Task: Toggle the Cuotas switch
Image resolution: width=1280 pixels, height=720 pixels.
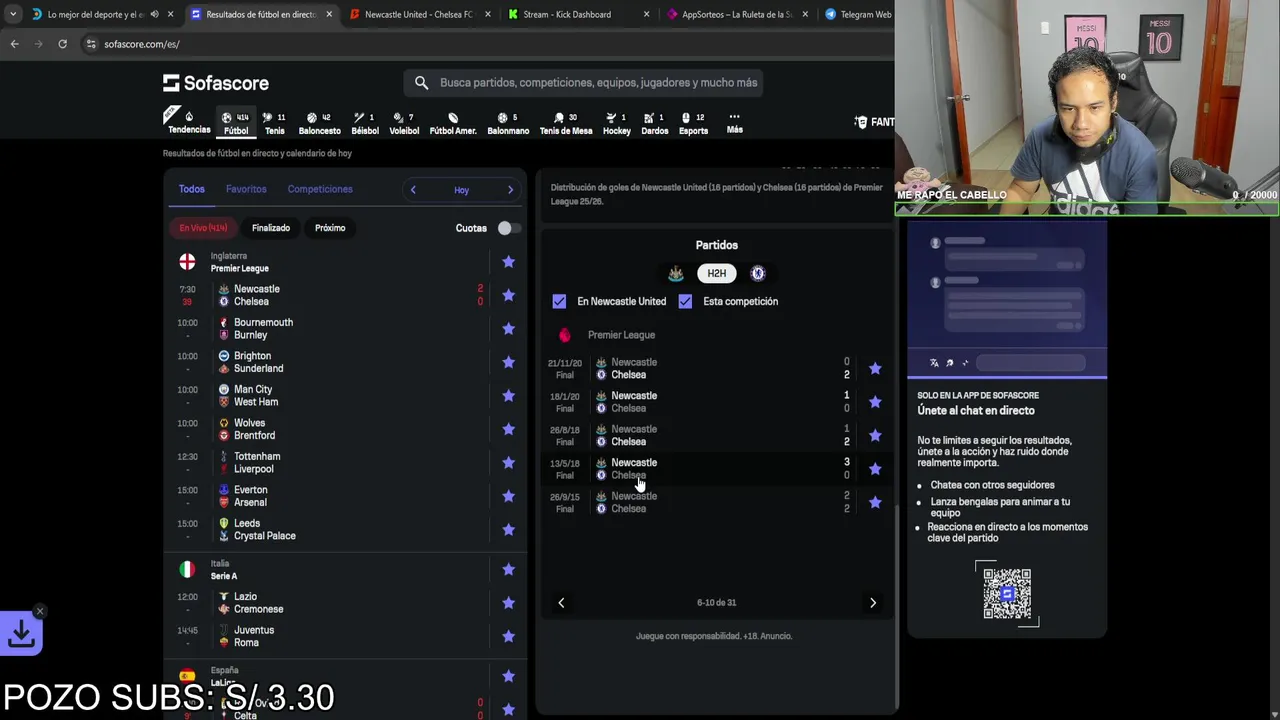Action: 508,228
